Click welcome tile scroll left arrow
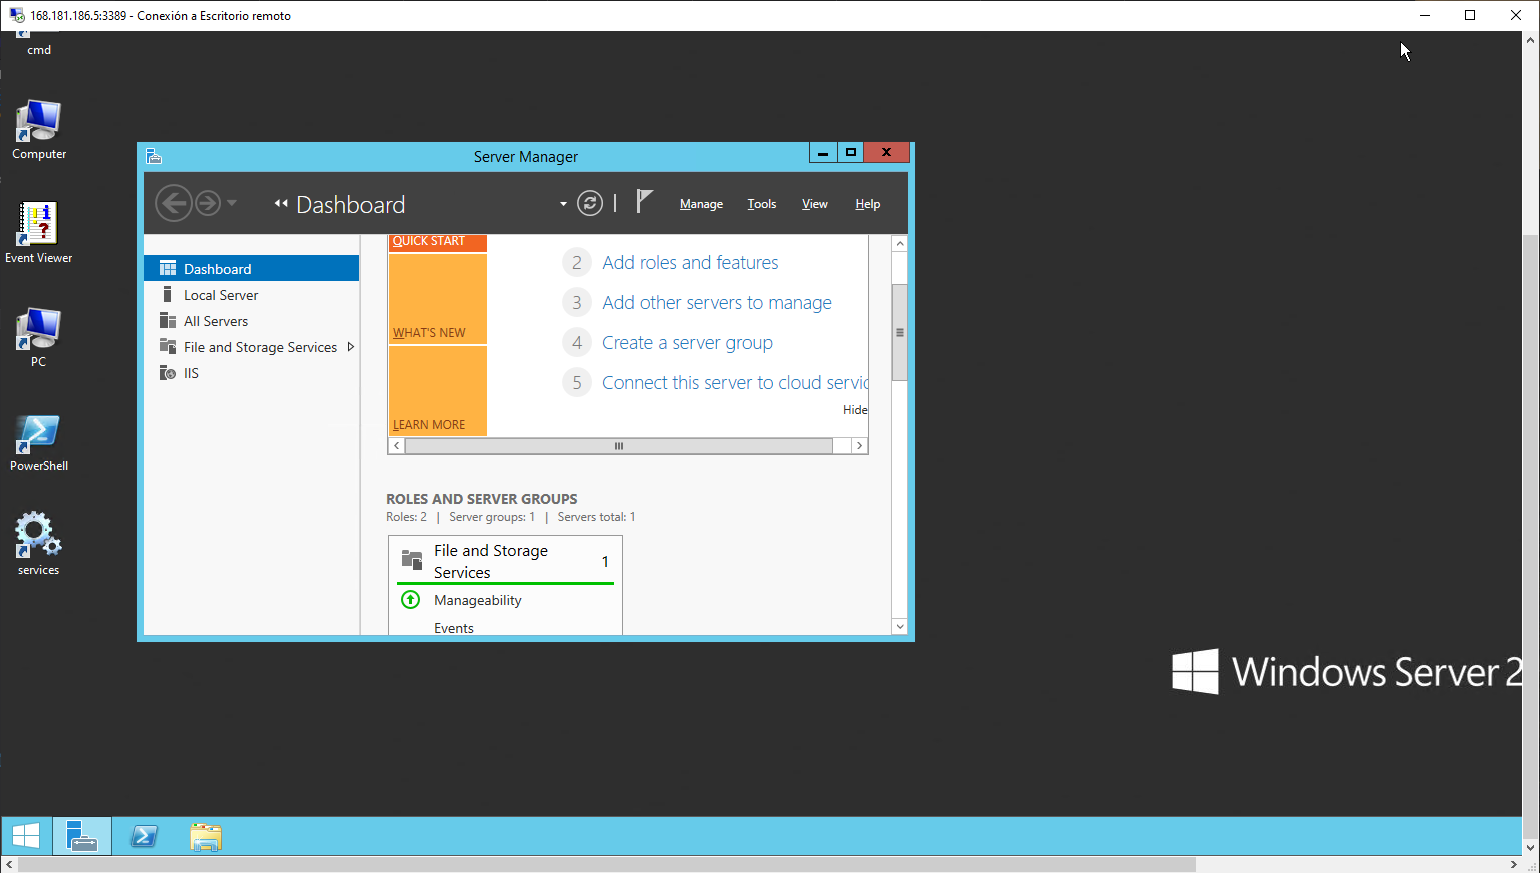 (x=397, y=446)
